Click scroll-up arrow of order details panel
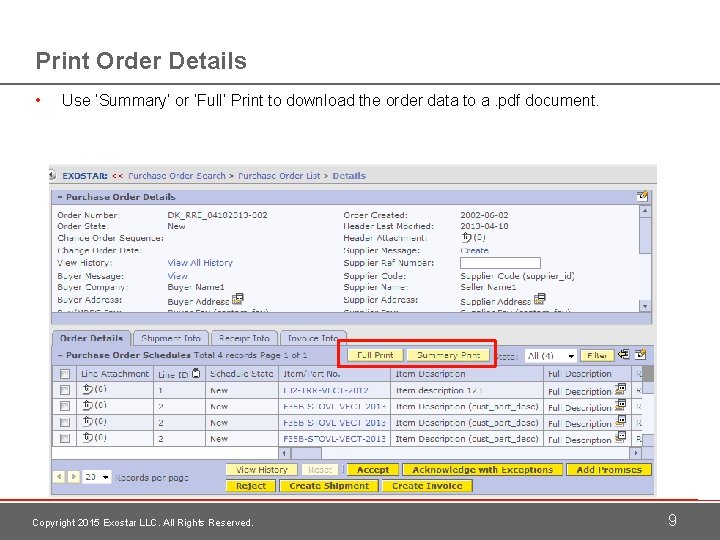Viewport: 720px width, 540px height. [645, 211]
